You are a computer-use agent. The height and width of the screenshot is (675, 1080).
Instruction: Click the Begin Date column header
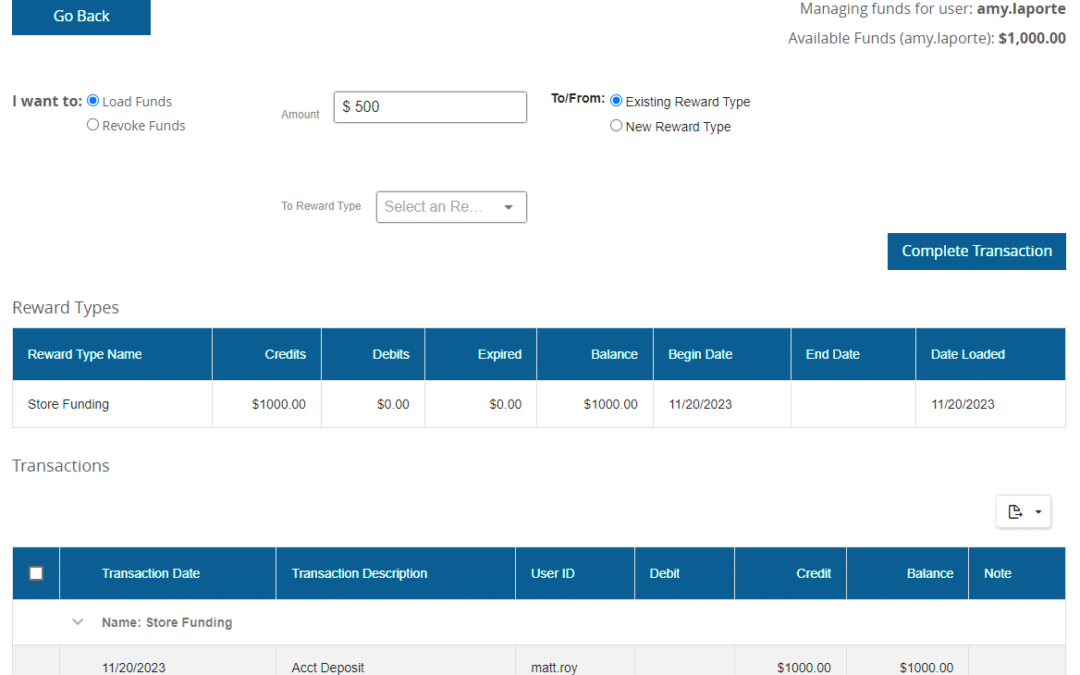click(x=700, y=354)
